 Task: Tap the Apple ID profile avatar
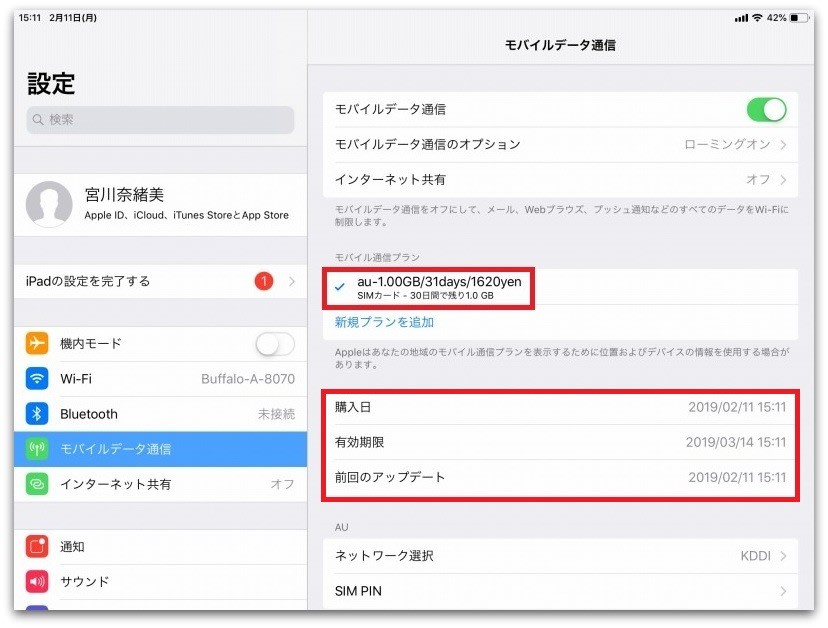tap(49, 204)
